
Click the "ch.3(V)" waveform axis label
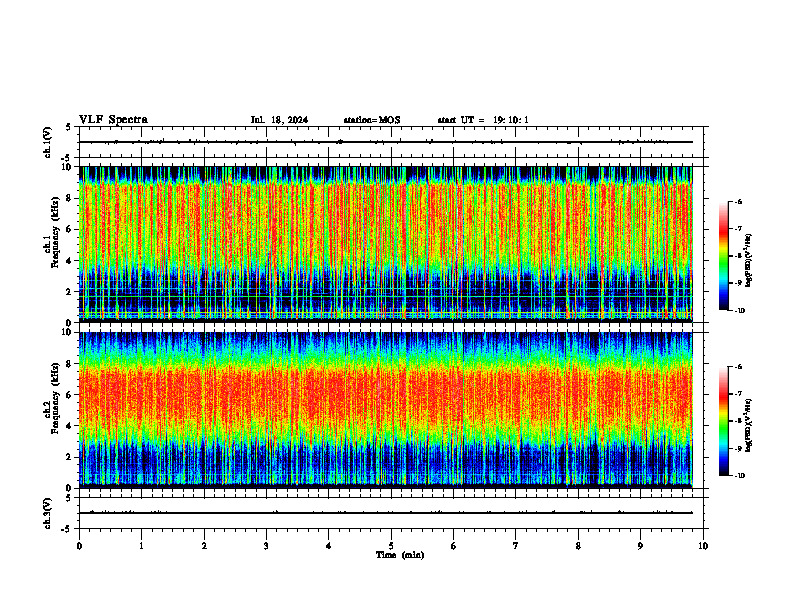[48, 513]
